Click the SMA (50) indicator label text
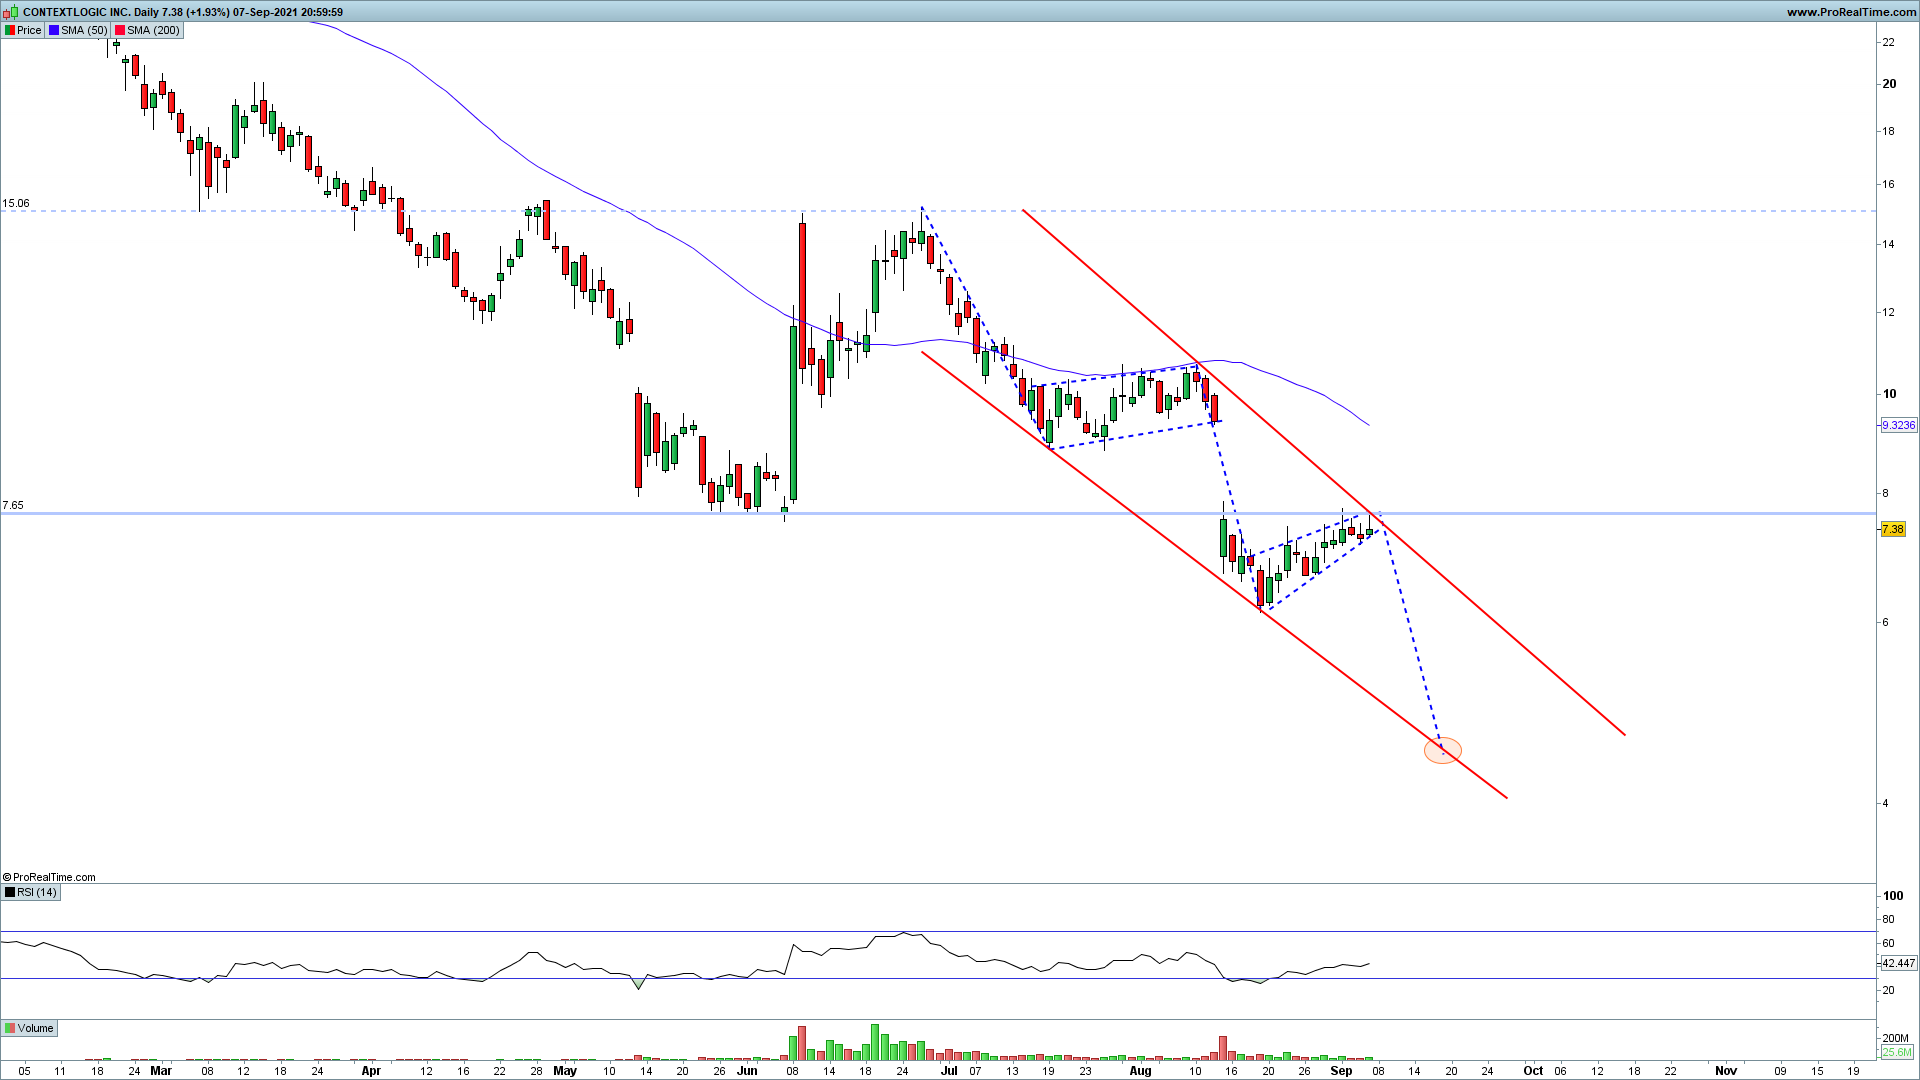This screenshot has height=1080, width=1920. pos(83,30)
